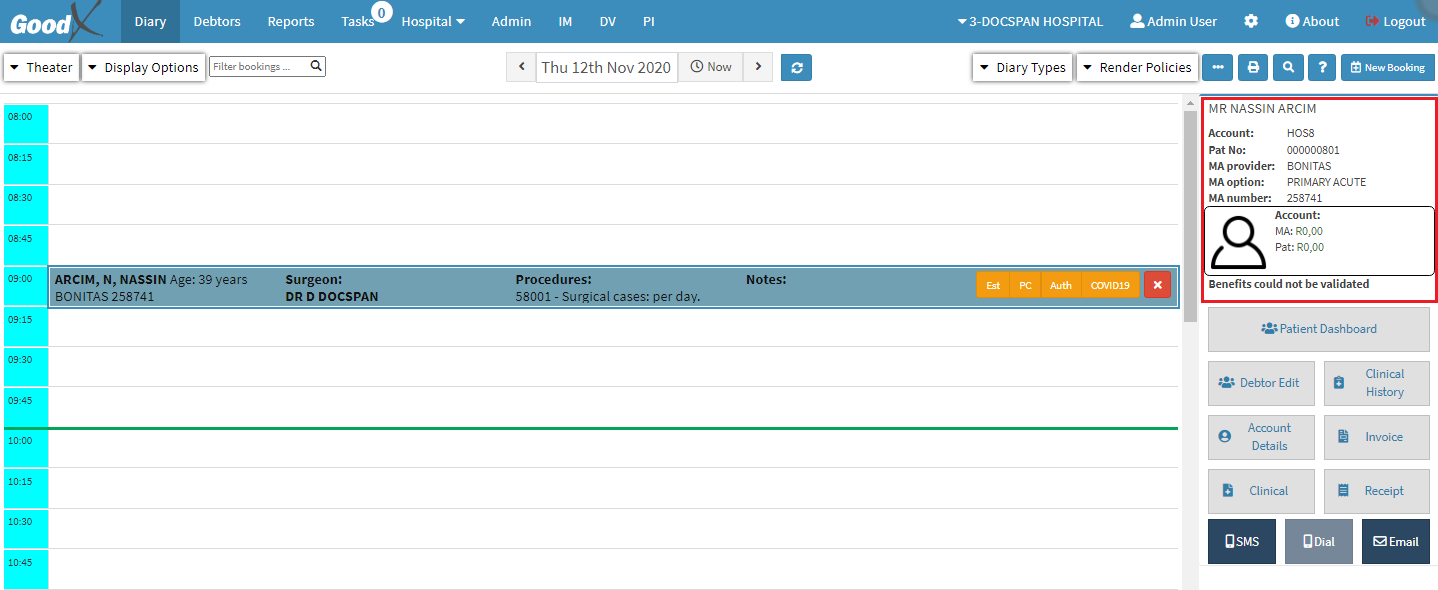
Task: Expand the Hospital dropdown menu
Action: [433, 21]
